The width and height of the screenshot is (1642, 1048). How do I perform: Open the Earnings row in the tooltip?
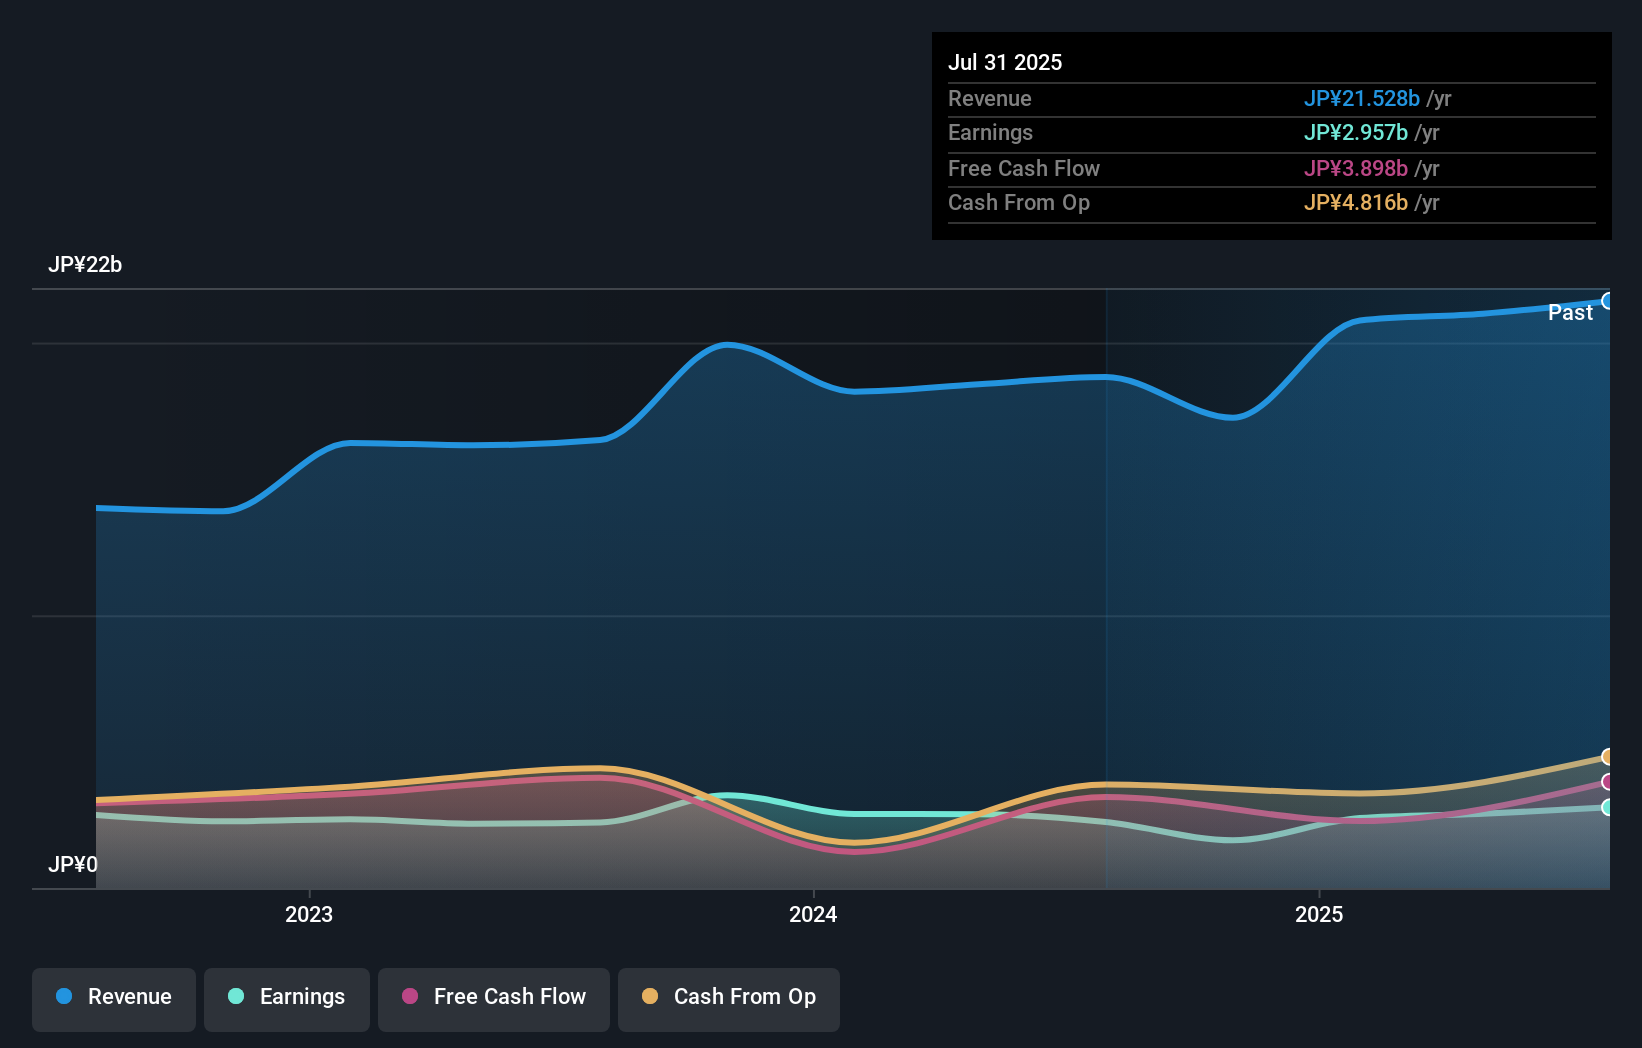pos(991,133)
